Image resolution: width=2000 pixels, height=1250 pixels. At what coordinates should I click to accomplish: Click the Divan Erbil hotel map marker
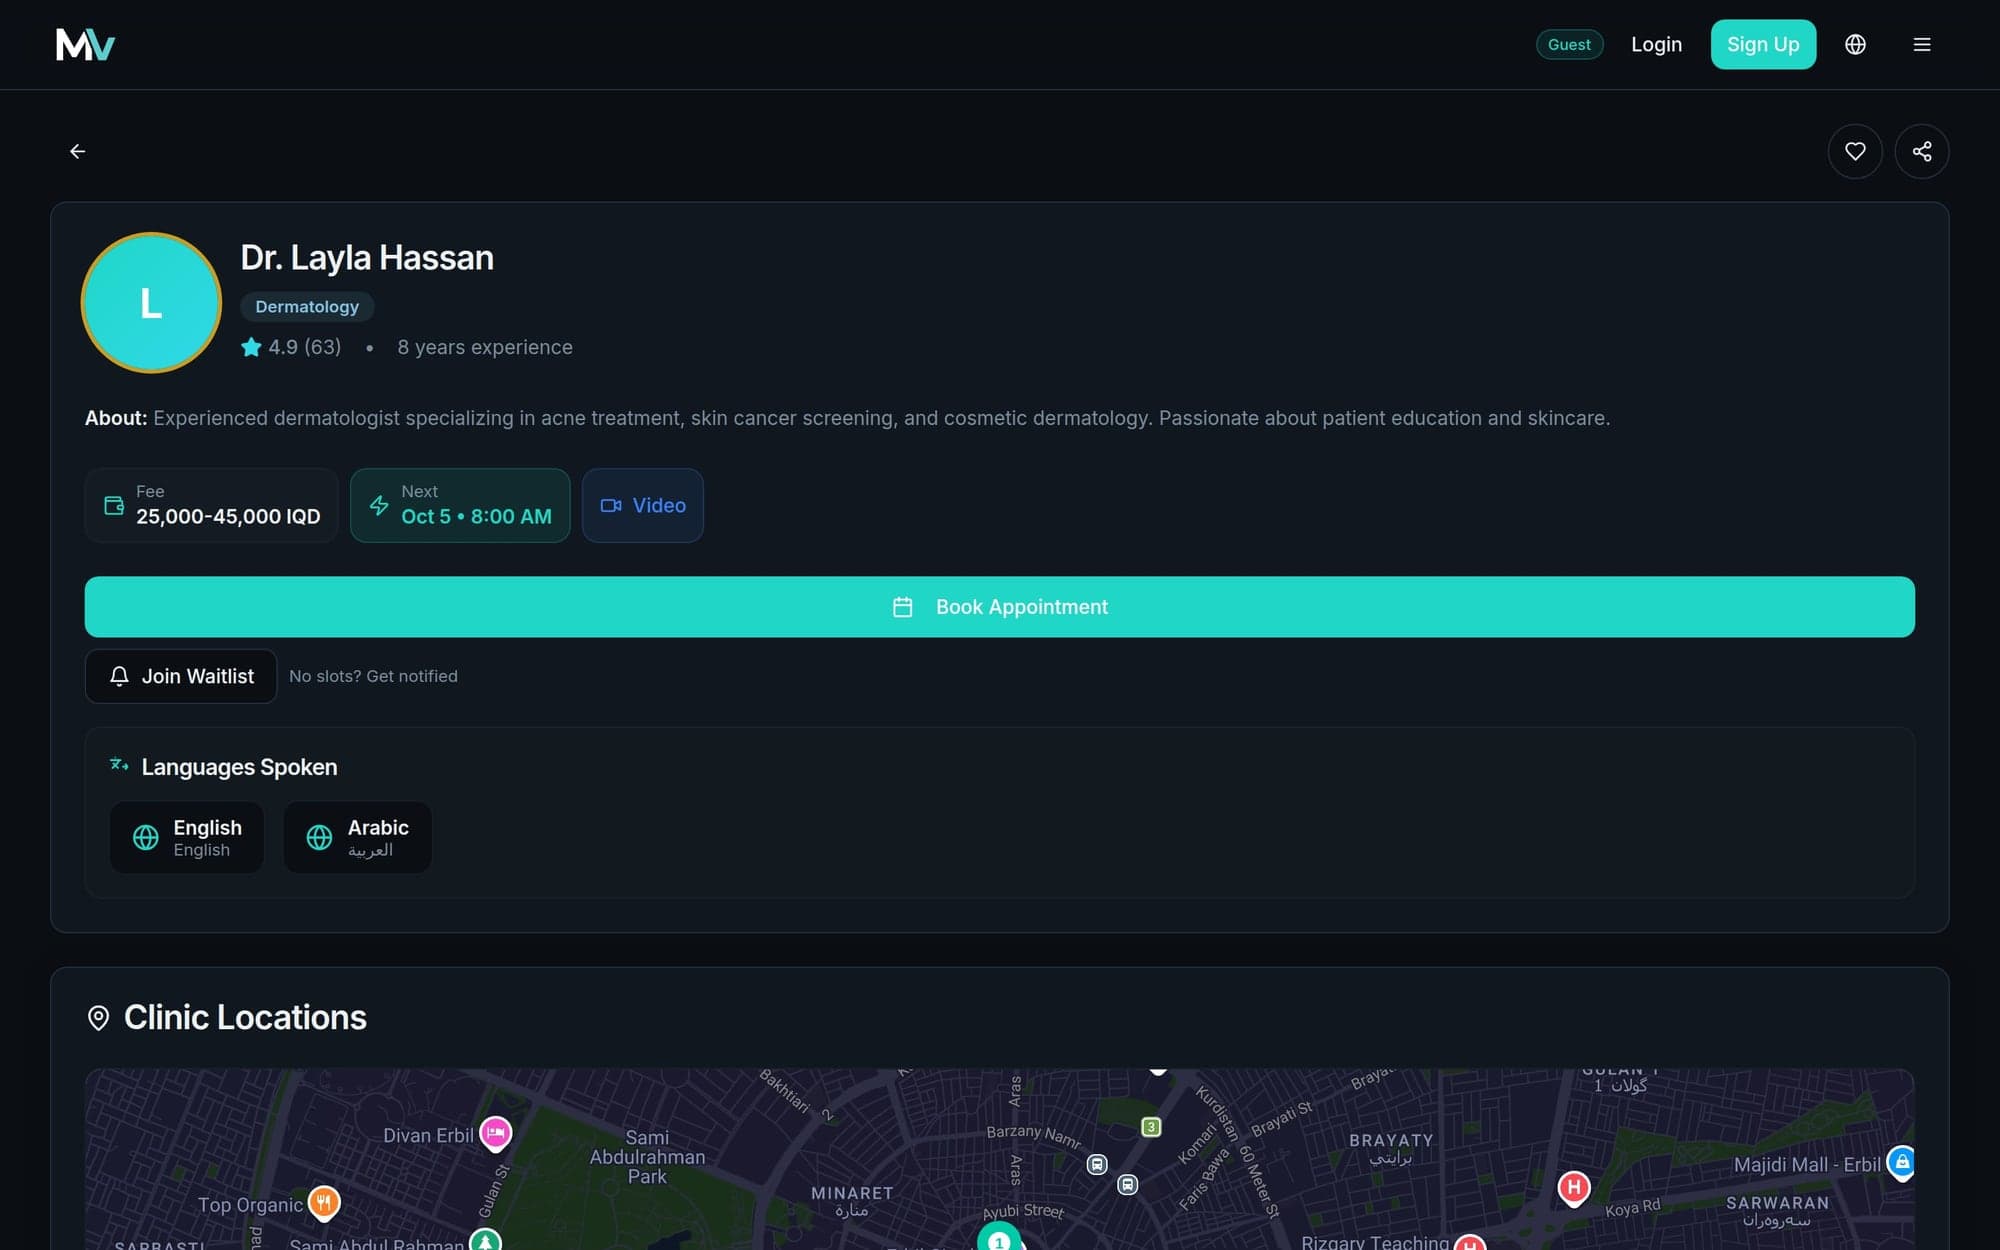coord(495,1133)
